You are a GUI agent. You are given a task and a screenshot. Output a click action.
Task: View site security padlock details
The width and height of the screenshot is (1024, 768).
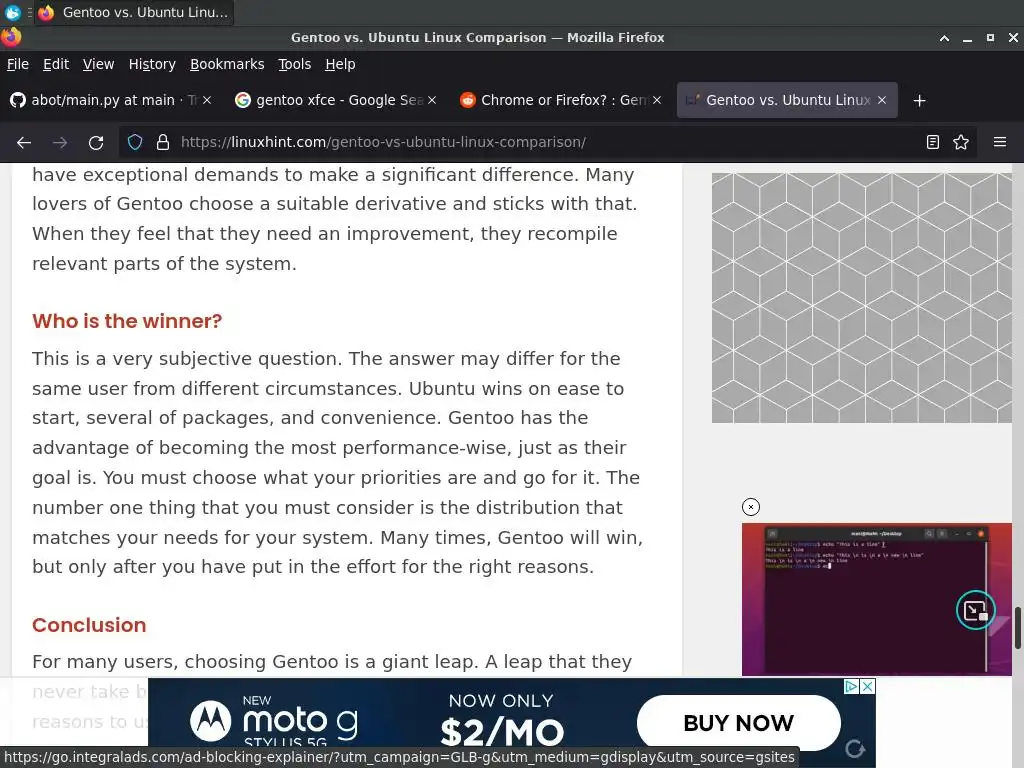coord(163,142)
